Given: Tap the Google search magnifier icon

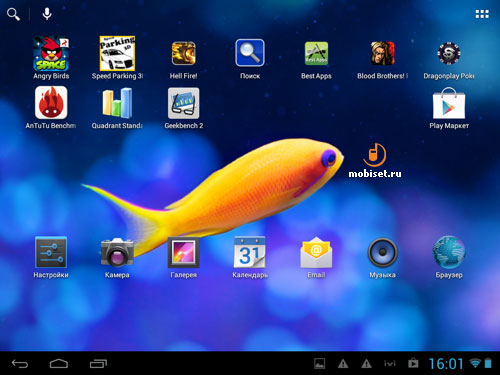Looking at the screenshot, I should (13, 14).
